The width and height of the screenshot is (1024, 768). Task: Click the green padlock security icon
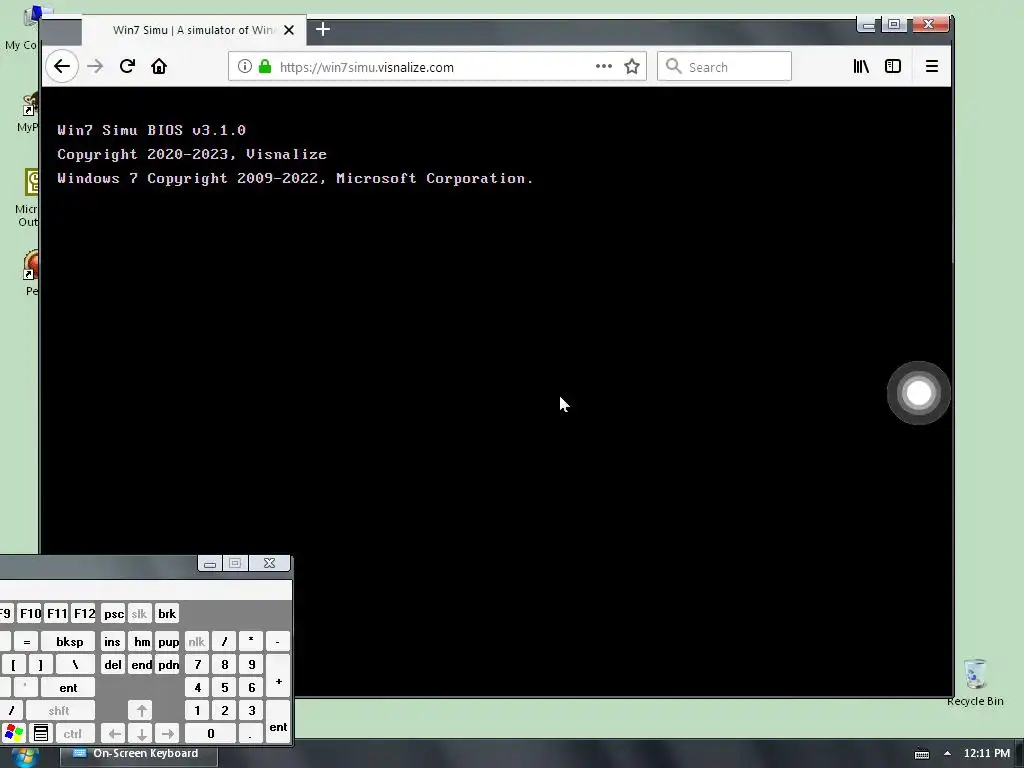click(264, 66)
